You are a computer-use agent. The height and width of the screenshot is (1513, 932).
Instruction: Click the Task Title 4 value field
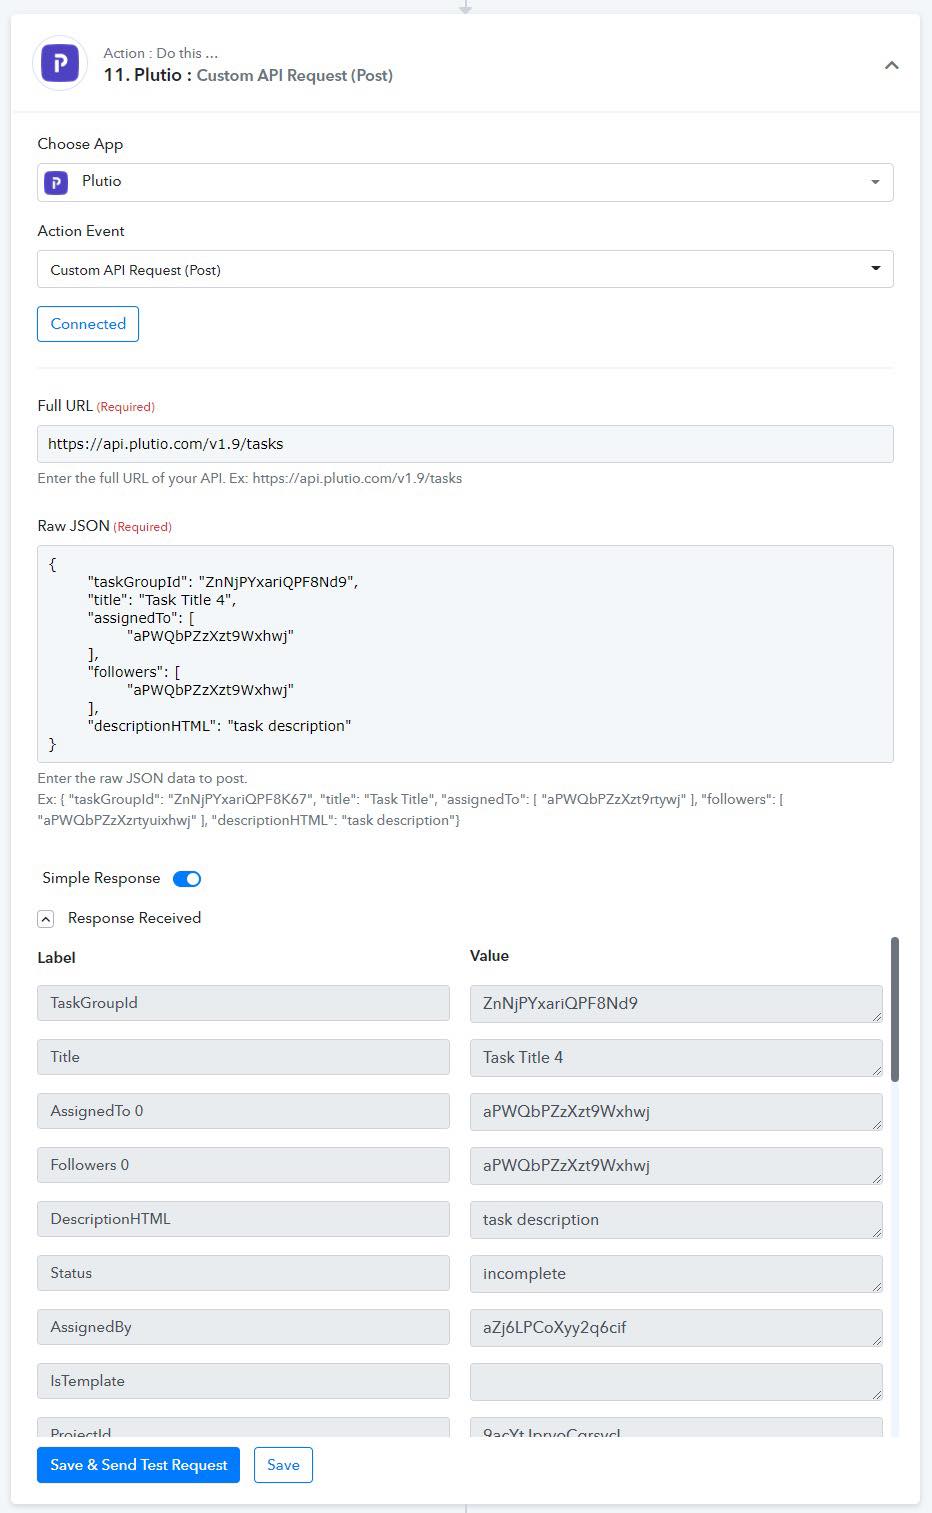coord(676,1057)
